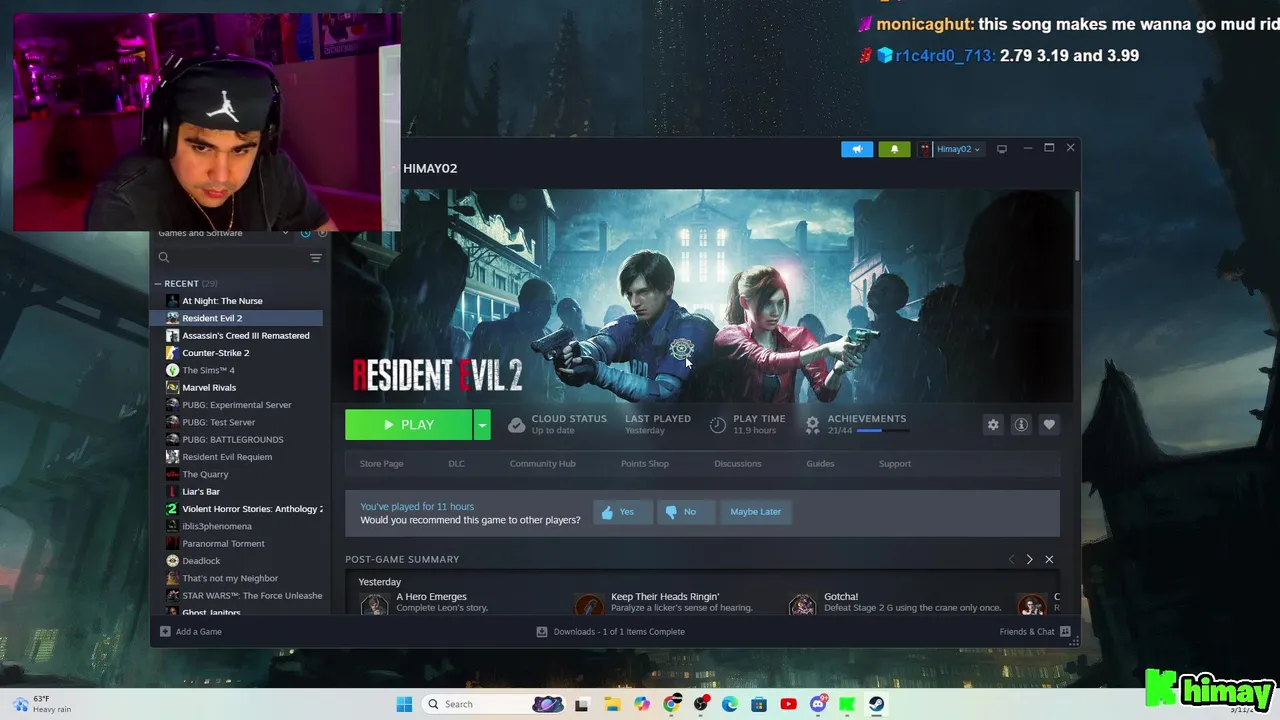The height and width of the screenshot is (720, 1280).
Task: Open the Downloads status link
Action: click(x=611, y=632)
